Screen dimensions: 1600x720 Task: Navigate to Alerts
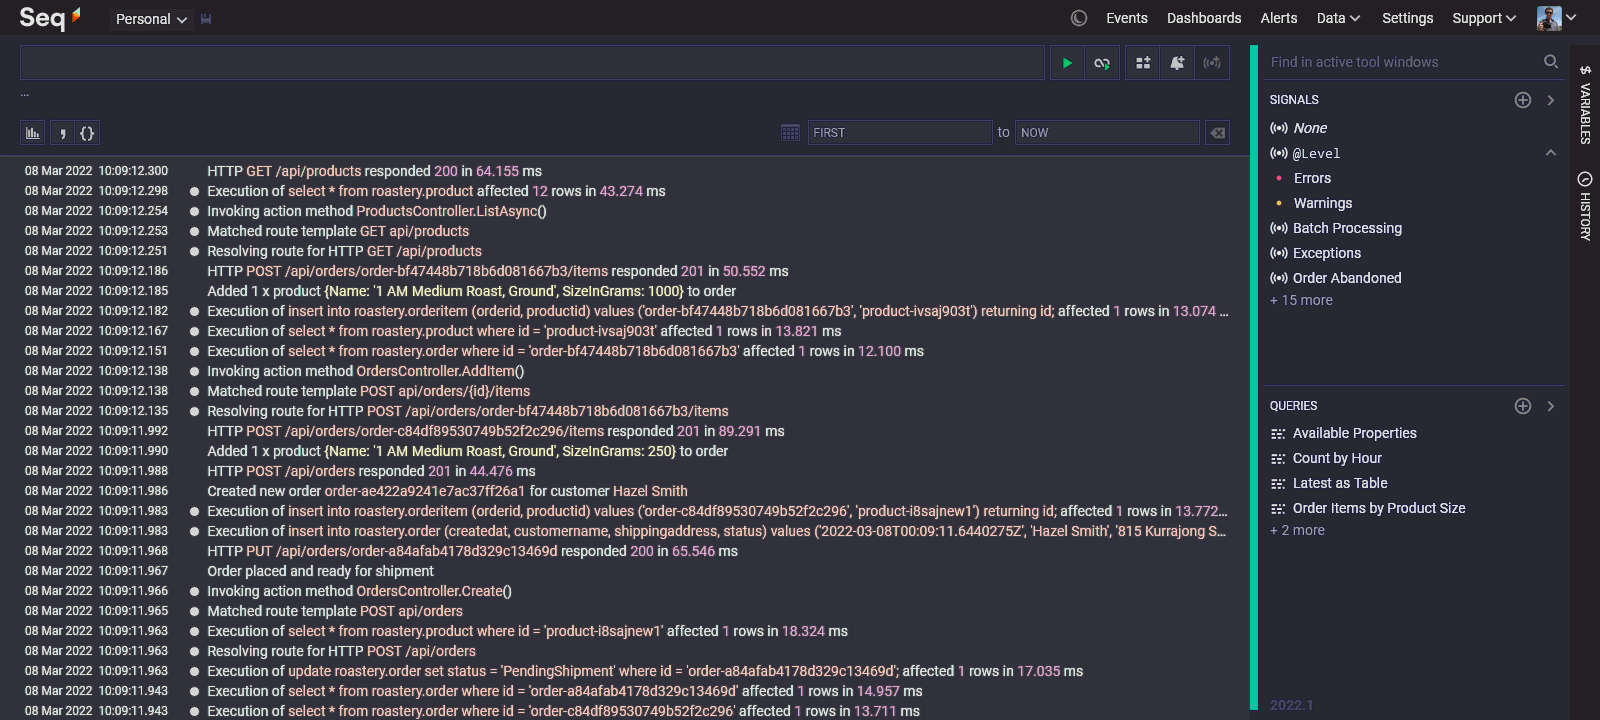coord(1279,18)
